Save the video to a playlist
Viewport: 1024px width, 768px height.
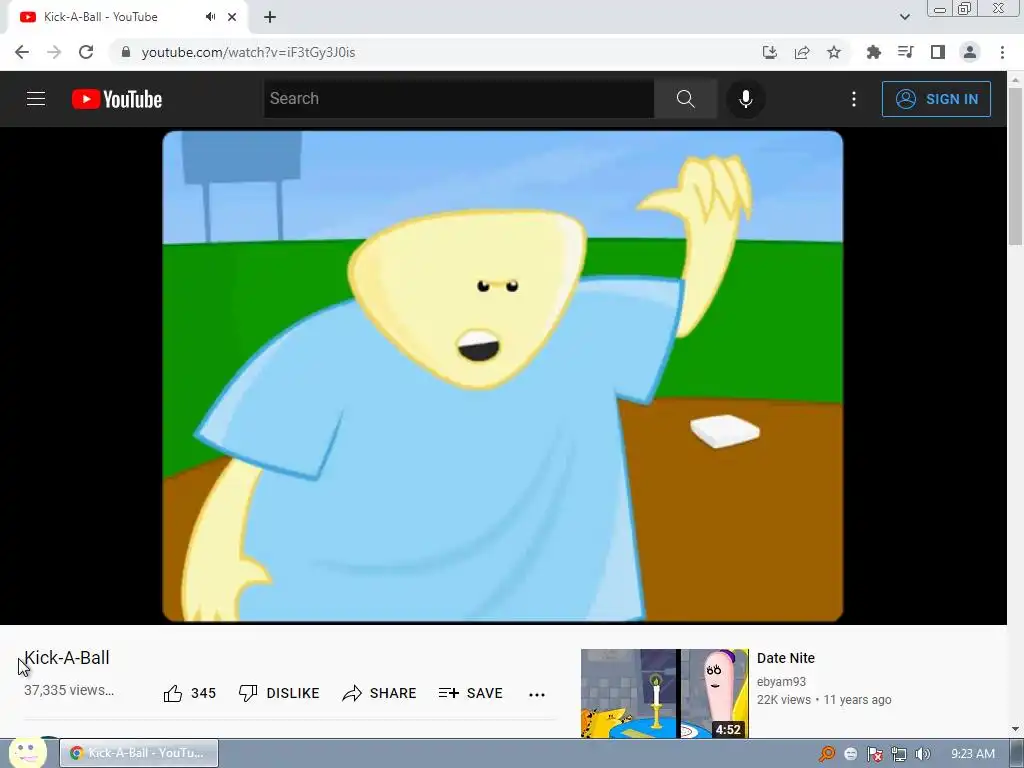(x=471, y=693)
